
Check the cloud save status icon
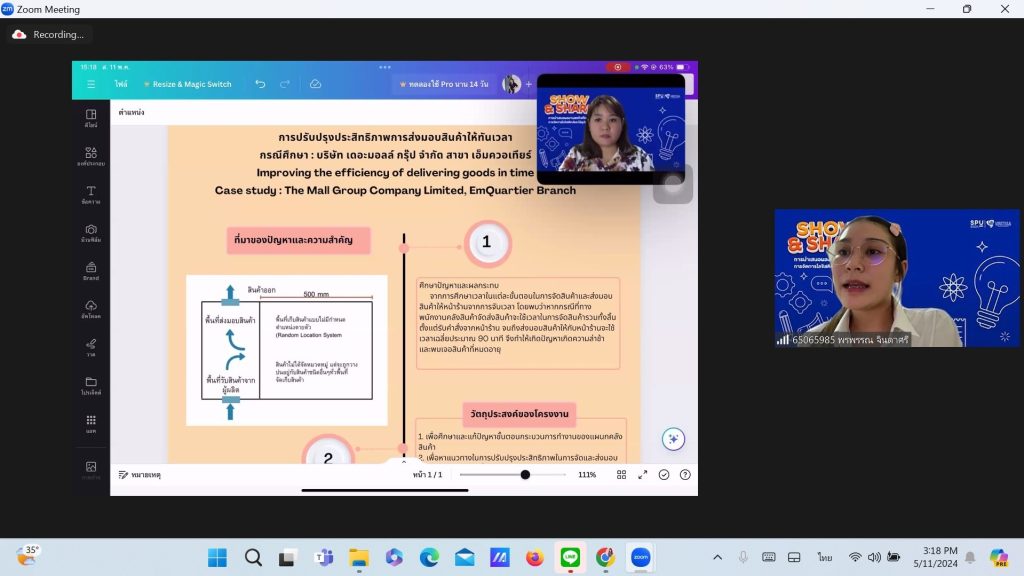315,84
